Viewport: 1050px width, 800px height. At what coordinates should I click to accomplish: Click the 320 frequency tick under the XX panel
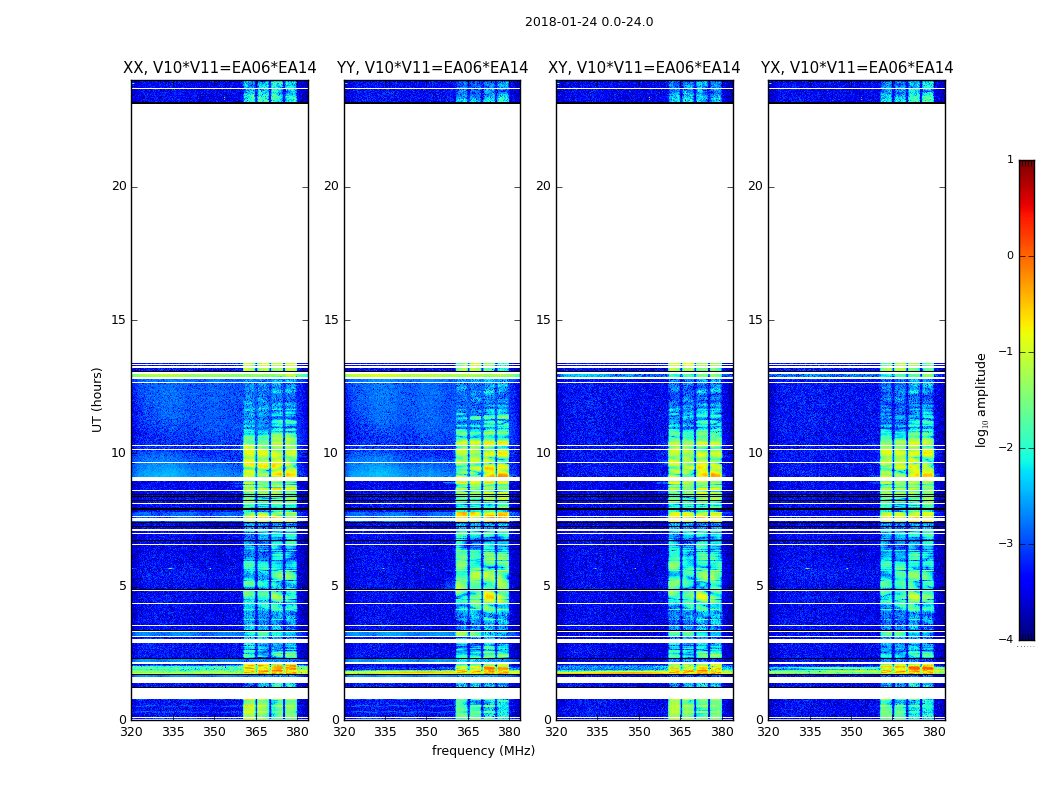coord(131,732)
